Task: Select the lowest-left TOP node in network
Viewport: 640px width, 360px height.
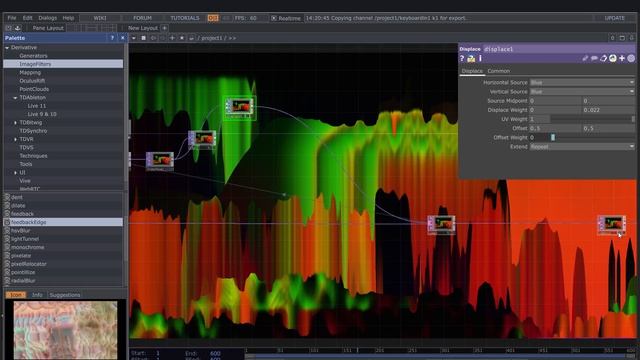Action: 160,160
